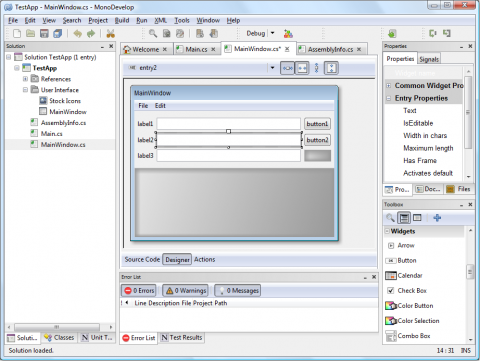The image size is (480, 361).
Task: Open the Build menu
Action: click(122, 21)
